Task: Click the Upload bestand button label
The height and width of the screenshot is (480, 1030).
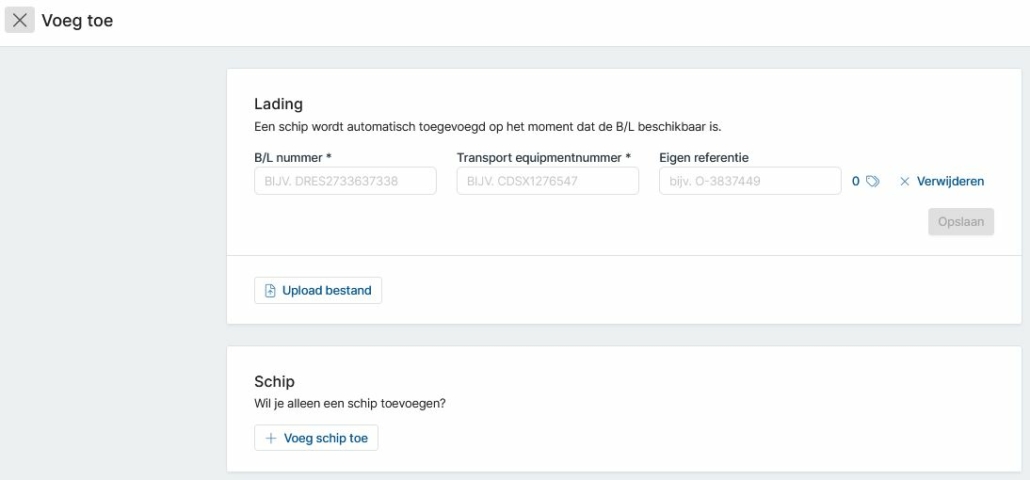Action: [326, 290]
